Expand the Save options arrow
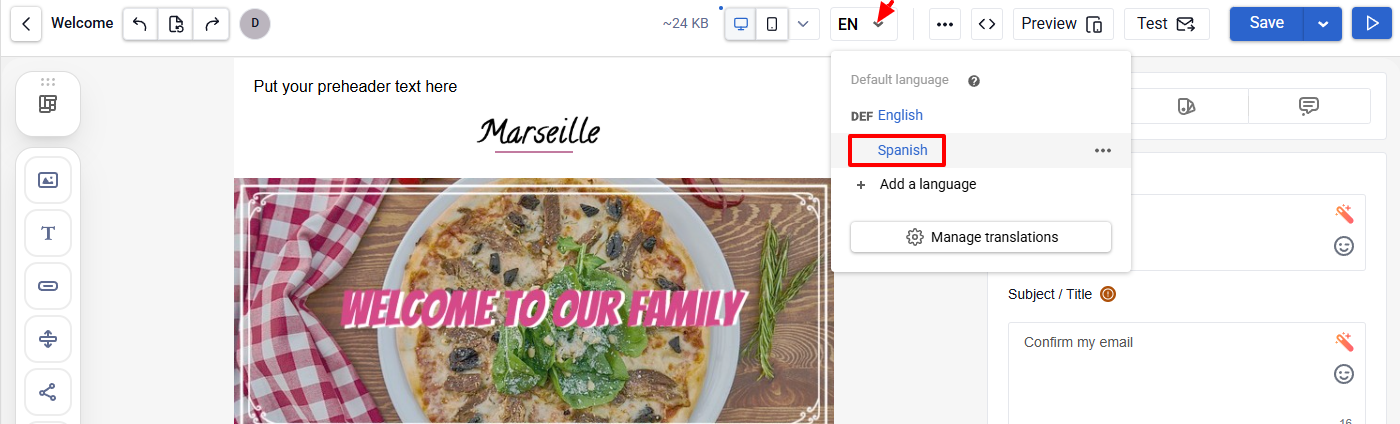Screen dimensions: 1400x424 pos(1323,24)
